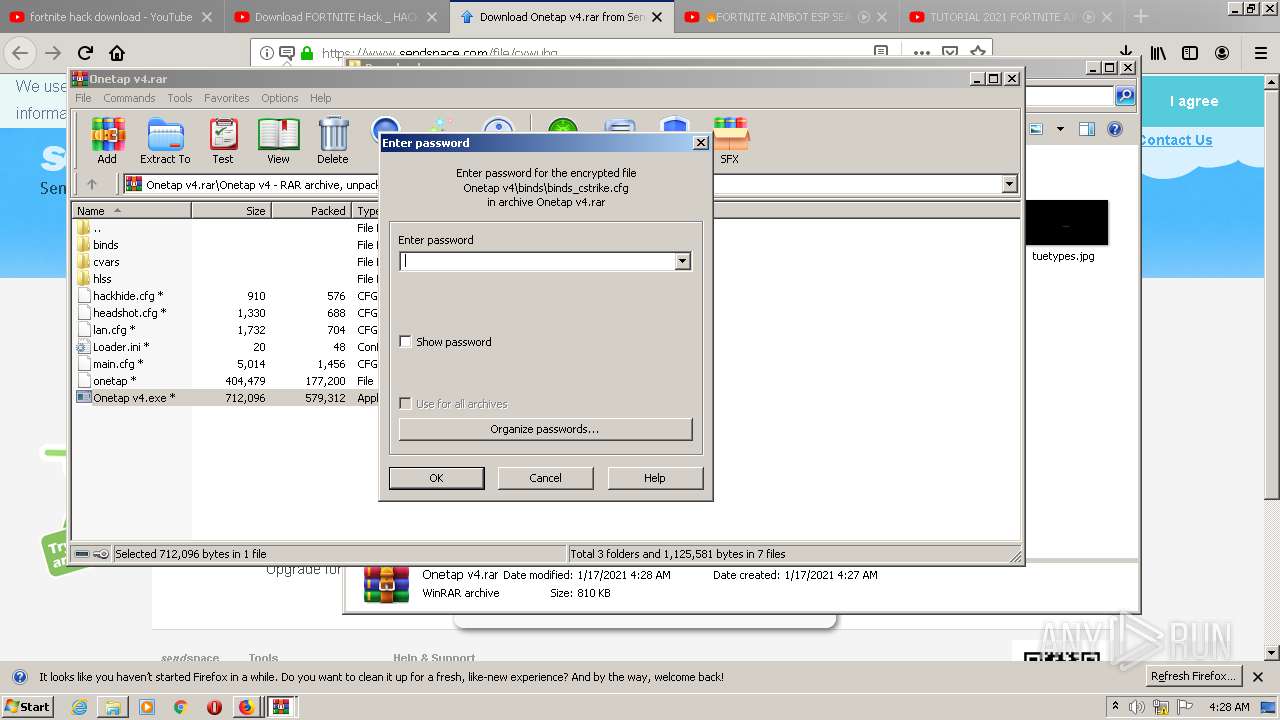Screen dimensions: 1280x720
Task: Sort WinRAR list by Size column
Action: pos(232,211)
